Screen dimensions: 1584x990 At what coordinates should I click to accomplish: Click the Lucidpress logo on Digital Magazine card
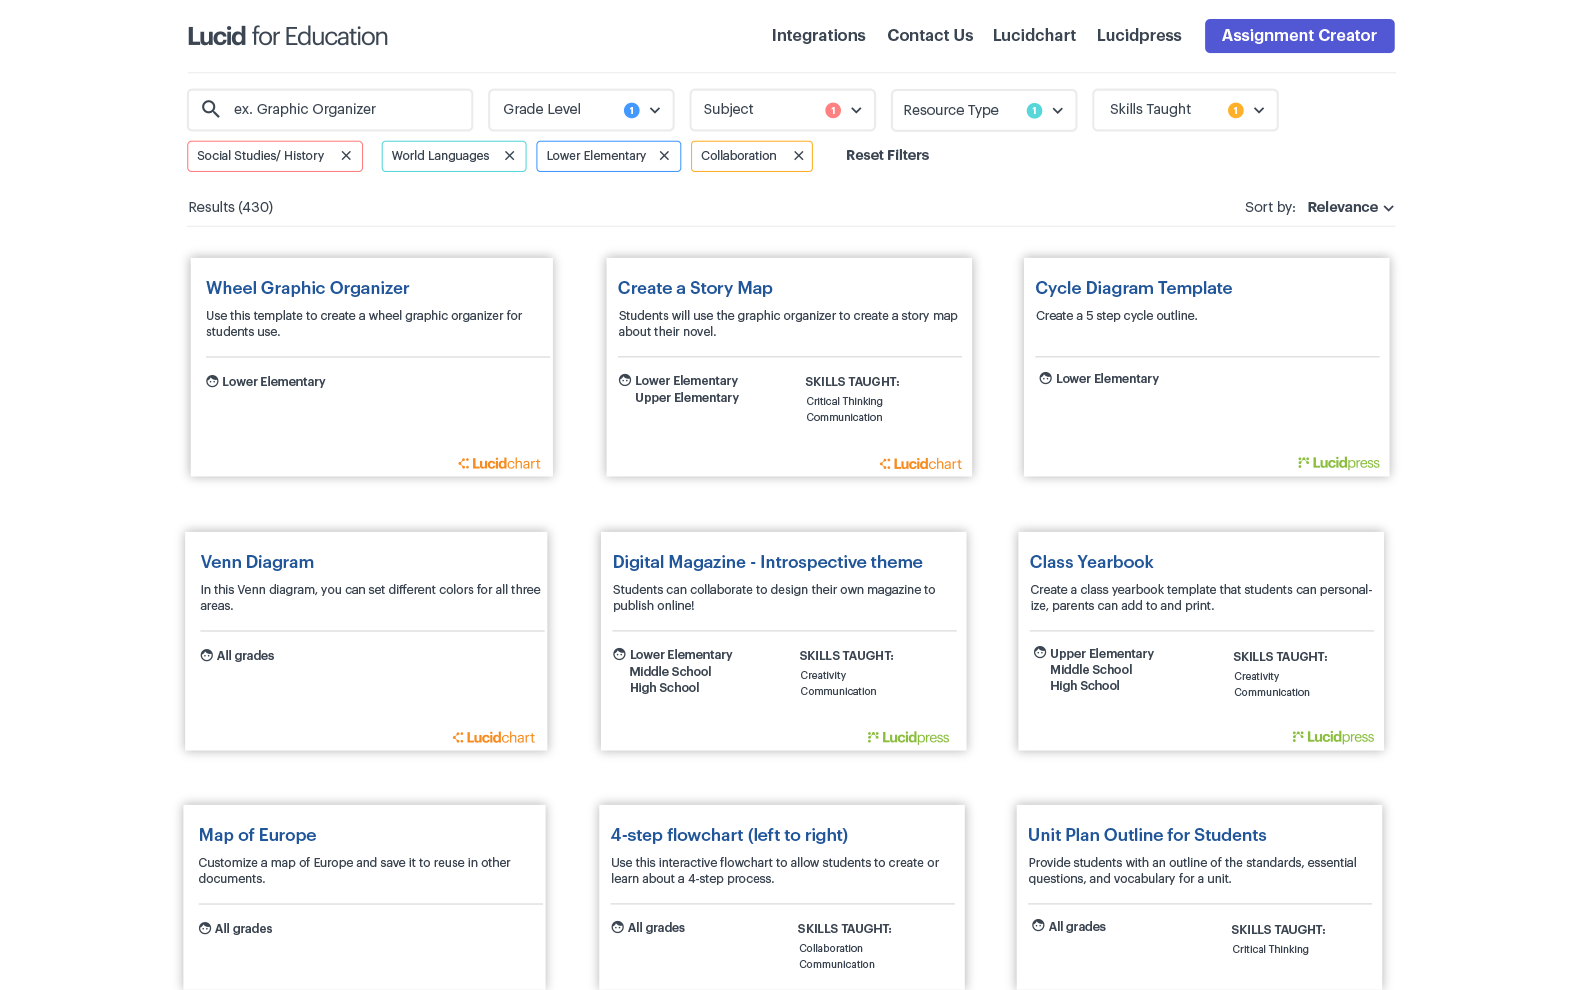908,738
